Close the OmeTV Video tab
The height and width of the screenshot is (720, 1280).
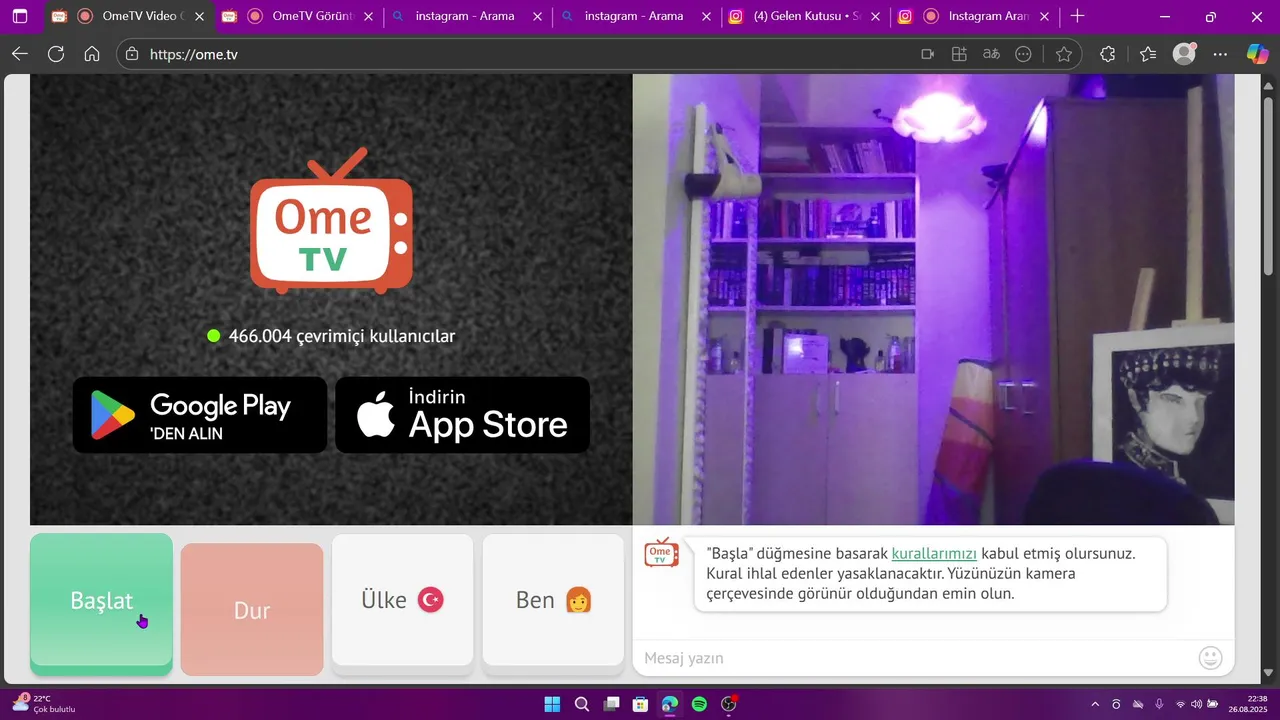point(199,16)
